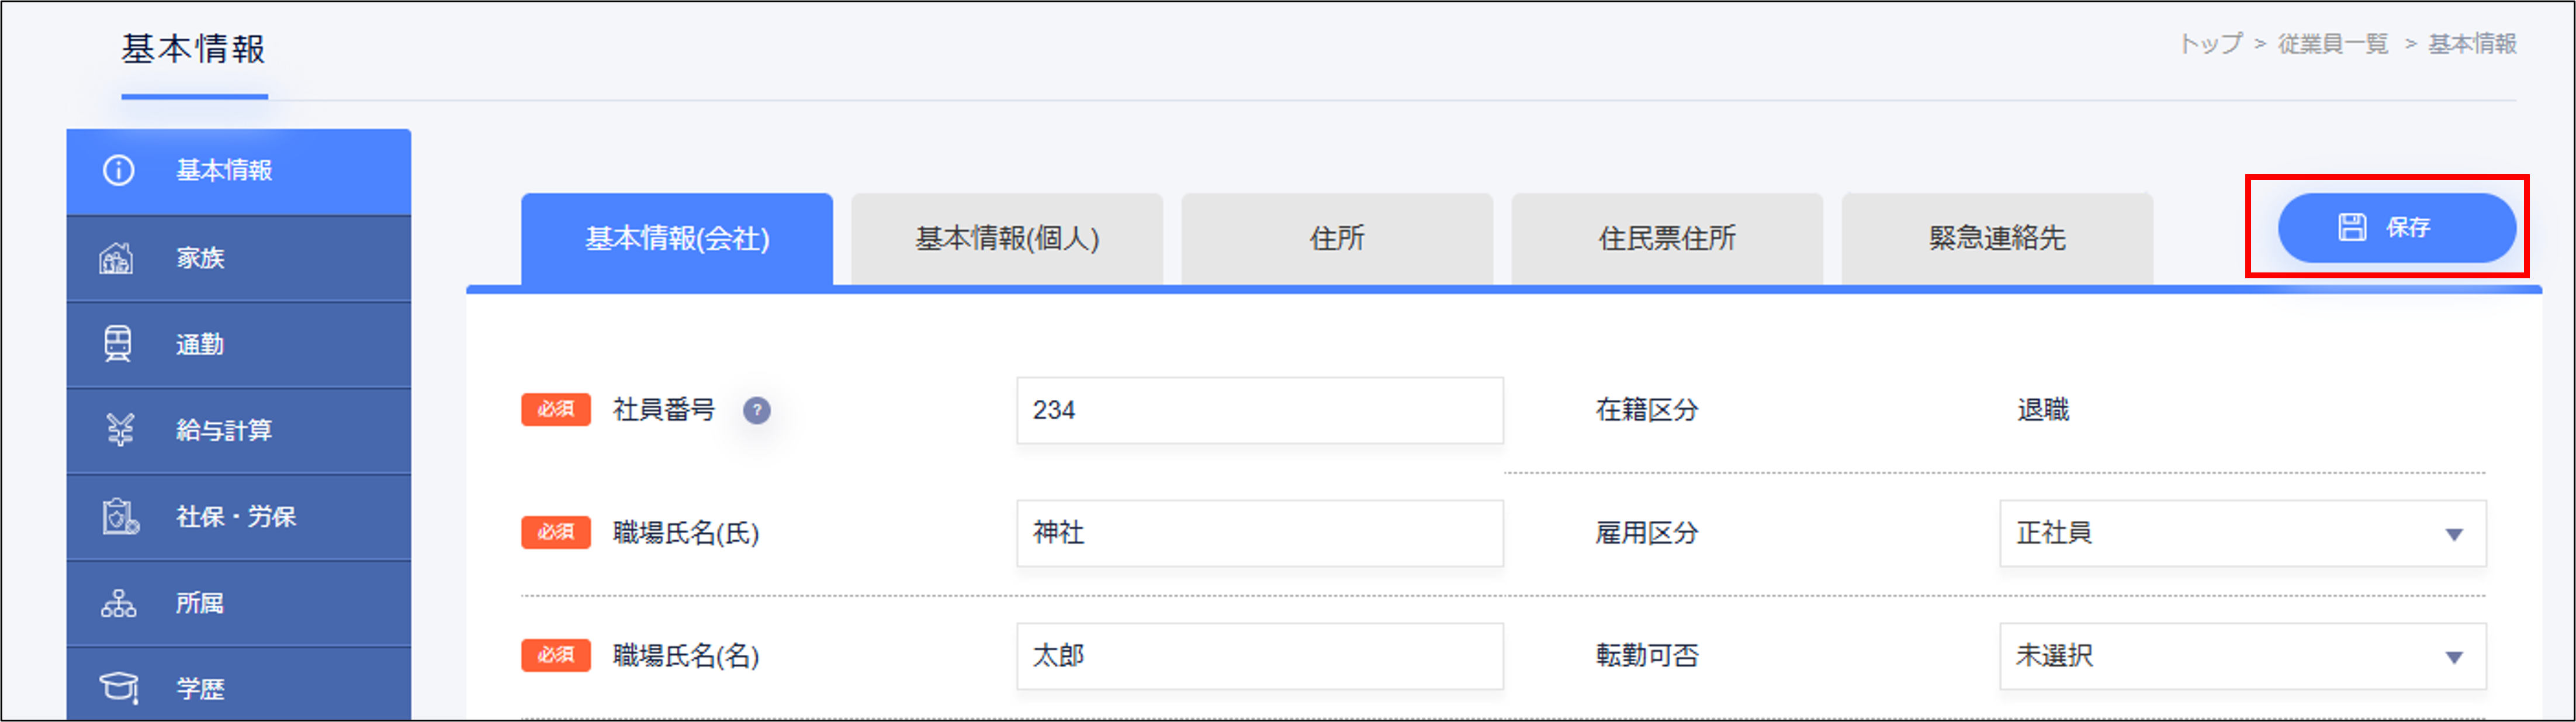Image resolution: width=2576 pixels, height=722 pixels.
Task: Expand the 雇用区分 dropdown showing 正社員
Action: point(2242,533)
